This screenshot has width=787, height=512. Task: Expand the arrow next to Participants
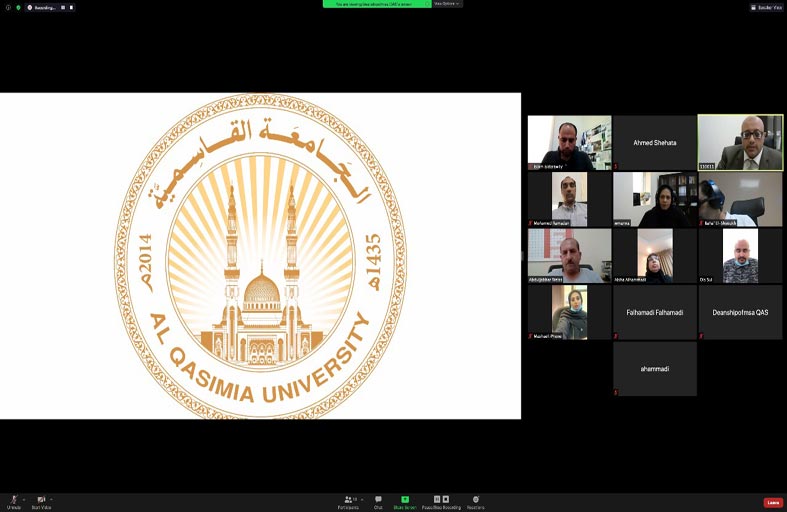point(362,499)
